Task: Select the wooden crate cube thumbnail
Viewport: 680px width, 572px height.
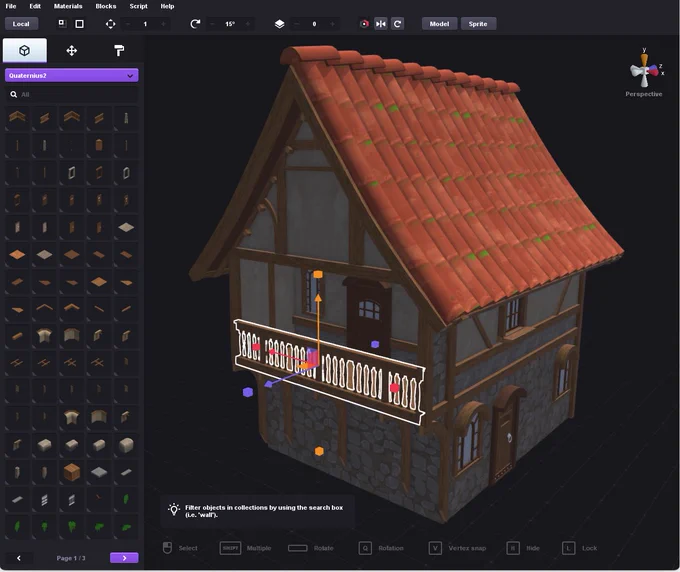Action: [x=72, y=472]
